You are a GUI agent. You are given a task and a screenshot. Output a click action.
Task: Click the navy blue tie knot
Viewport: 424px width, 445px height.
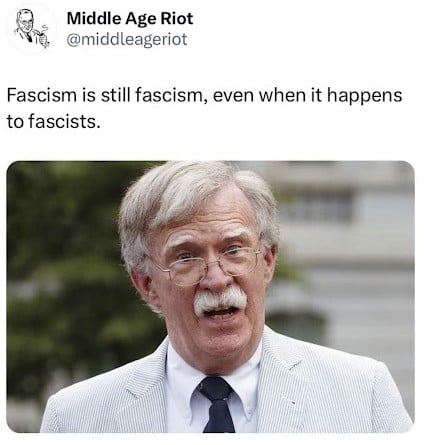[x=216, y=389]
